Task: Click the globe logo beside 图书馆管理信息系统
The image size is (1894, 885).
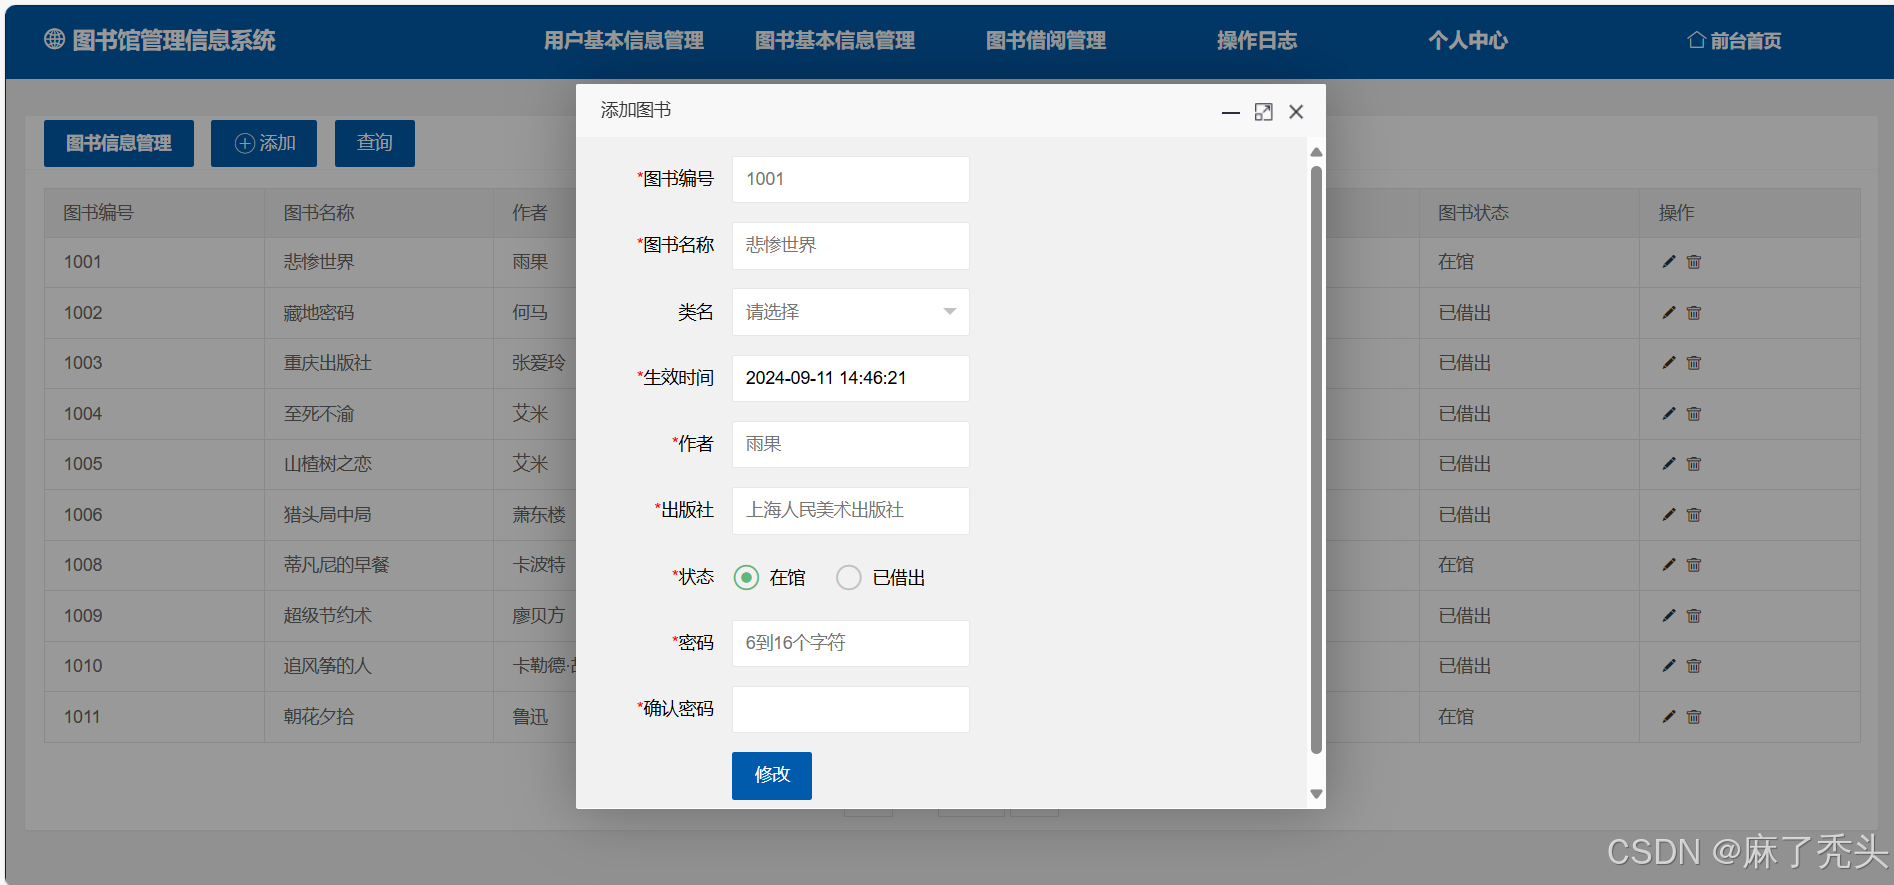Action: click(x=54, y=39)
